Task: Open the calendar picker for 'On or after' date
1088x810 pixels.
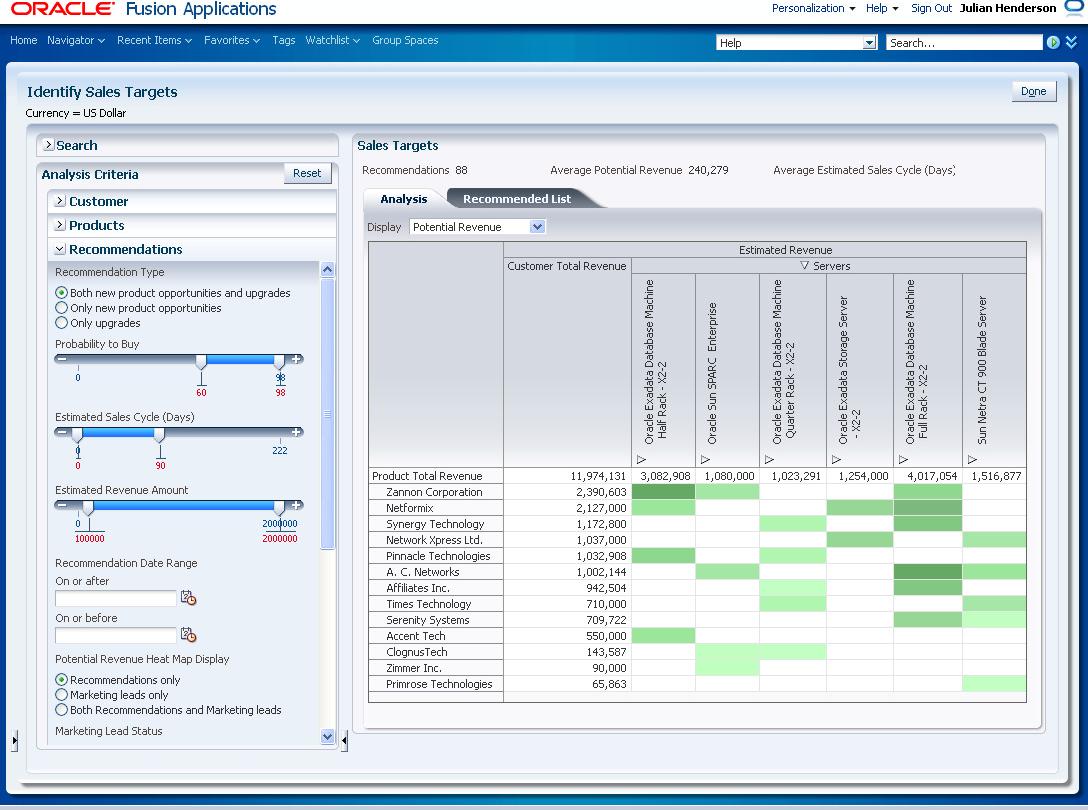Action: click(188, 598)
